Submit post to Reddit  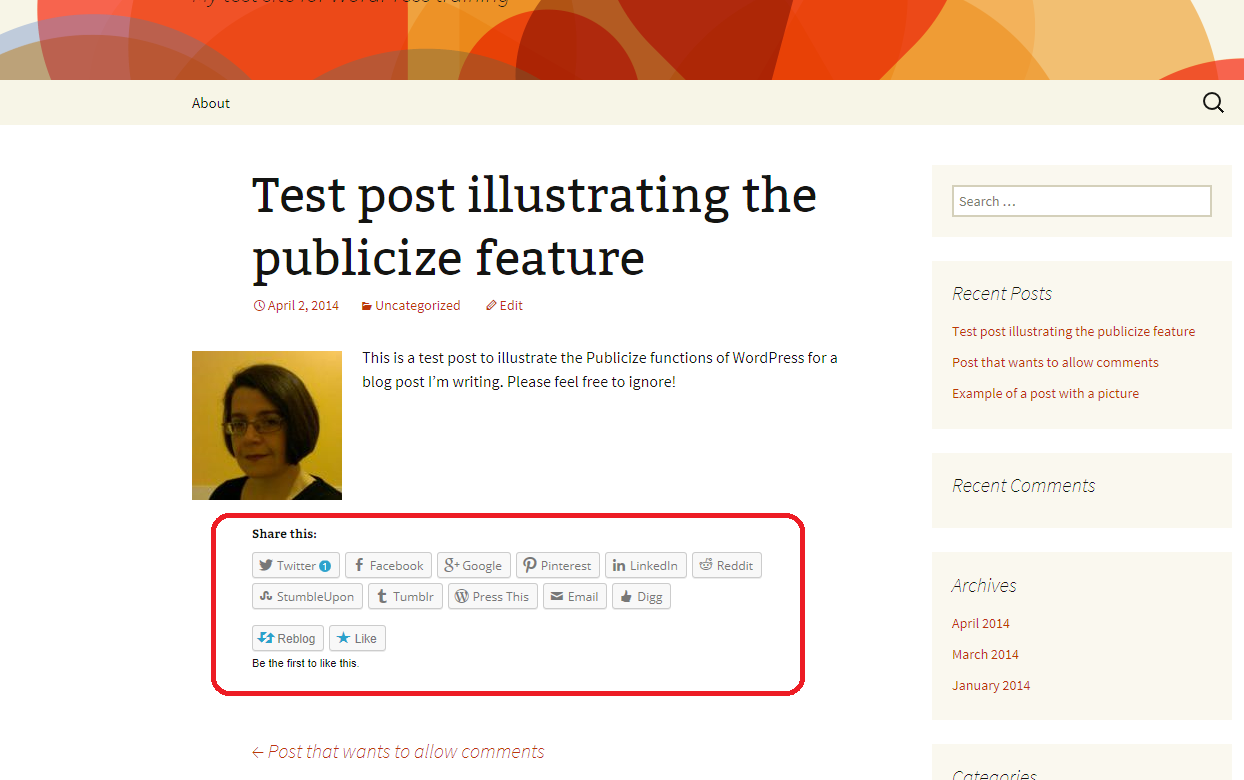coord(726,565)
